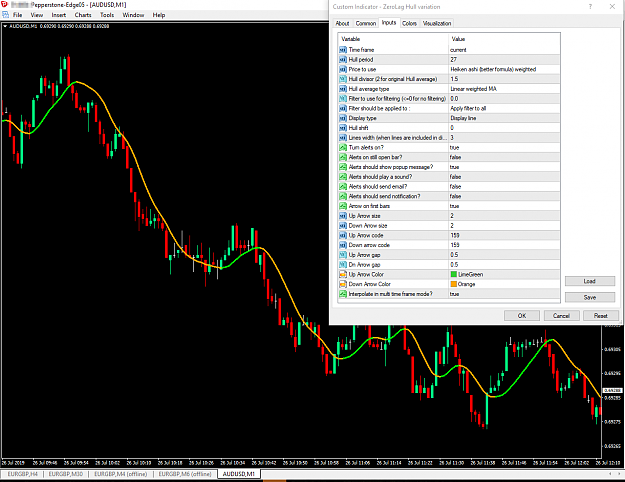Switch to the Visualization tab
The height and width of the screenshot is (482, 625).
437,23
